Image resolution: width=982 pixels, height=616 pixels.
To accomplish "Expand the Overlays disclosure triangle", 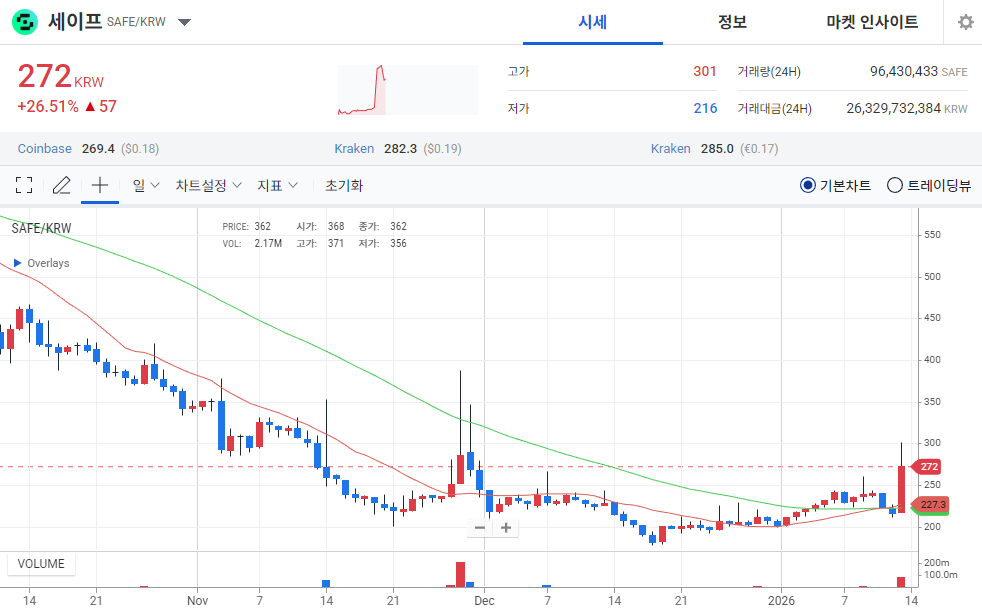I will [x=16, y=263].
